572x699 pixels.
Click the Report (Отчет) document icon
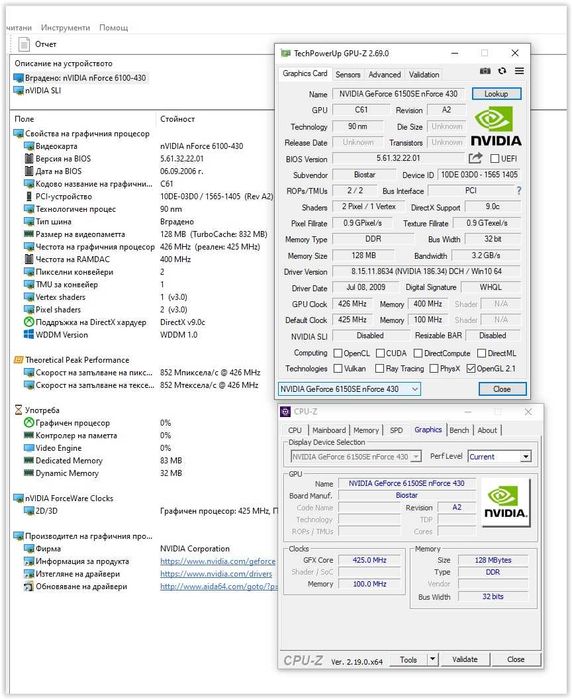pyautogui.click(x=24, y=44)
